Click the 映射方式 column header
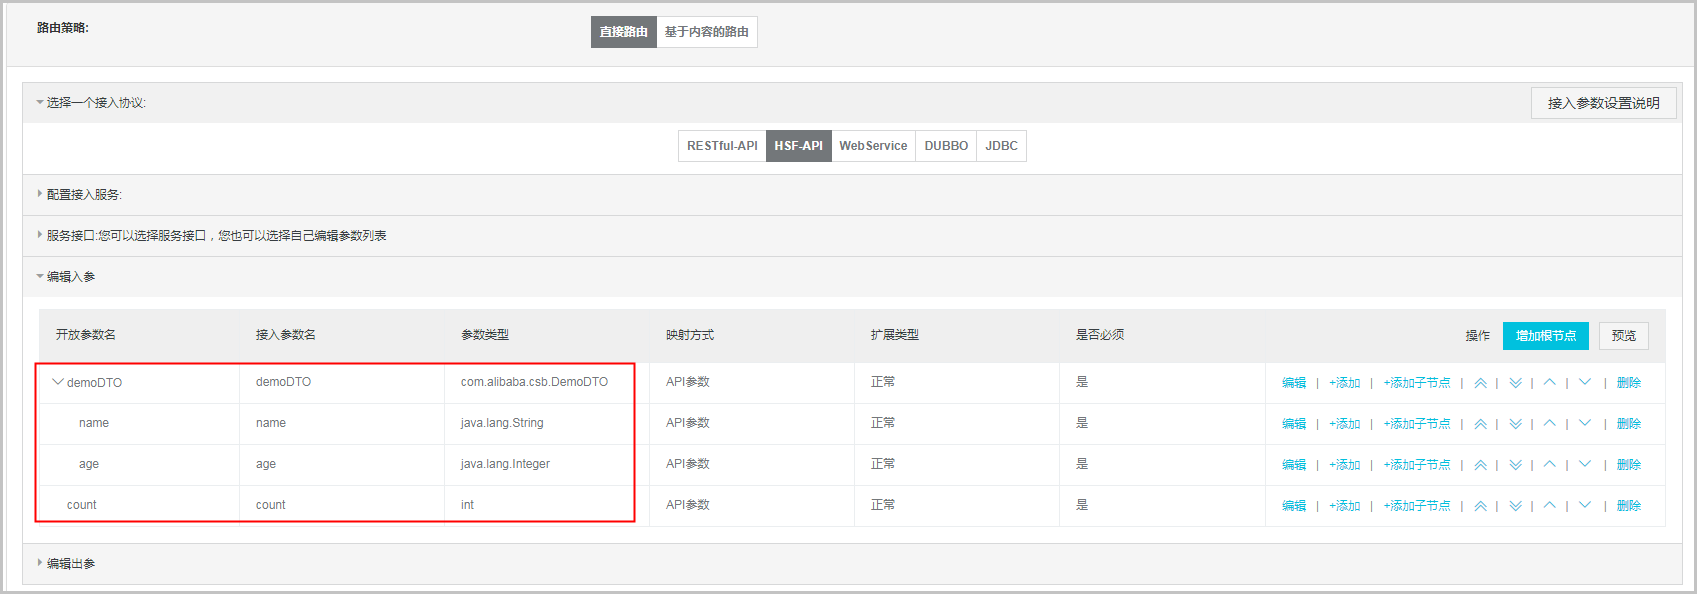Viewport: 1697px width, 594px height. pos(690,335)
